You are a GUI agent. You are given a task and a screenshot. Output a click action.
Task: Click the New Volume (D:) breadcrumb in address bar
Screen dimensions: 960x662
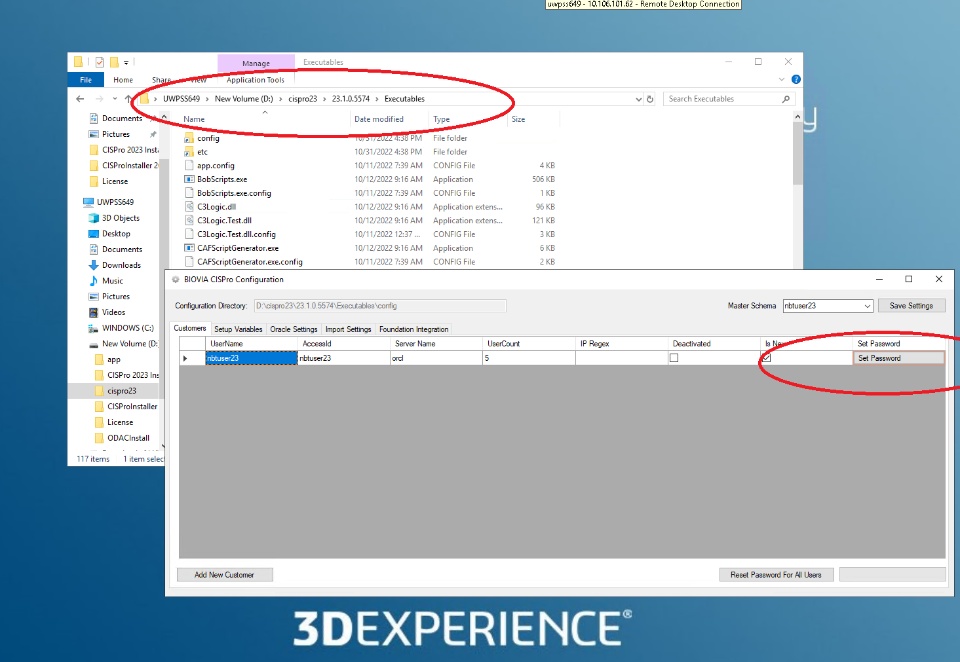[244, 99]
